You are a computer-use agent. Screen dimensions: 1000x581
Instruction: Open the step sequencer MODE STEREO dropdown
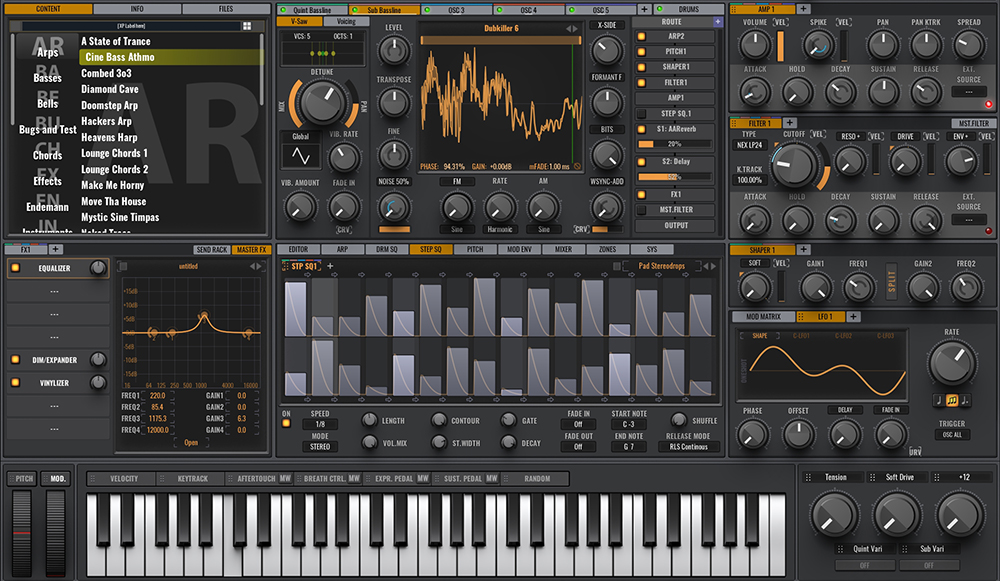(x=320, y=446)
